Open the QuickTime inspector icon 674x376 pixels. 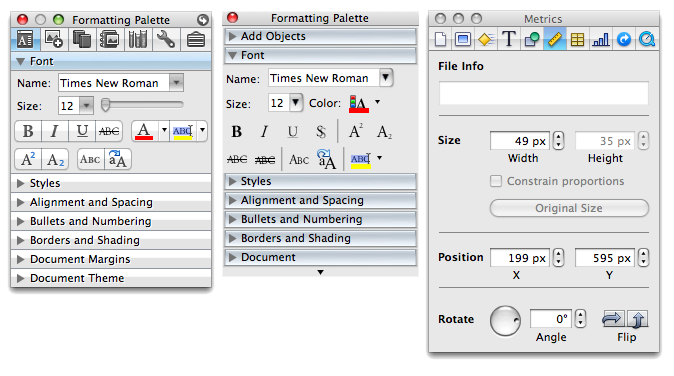(x=647, y=40)
